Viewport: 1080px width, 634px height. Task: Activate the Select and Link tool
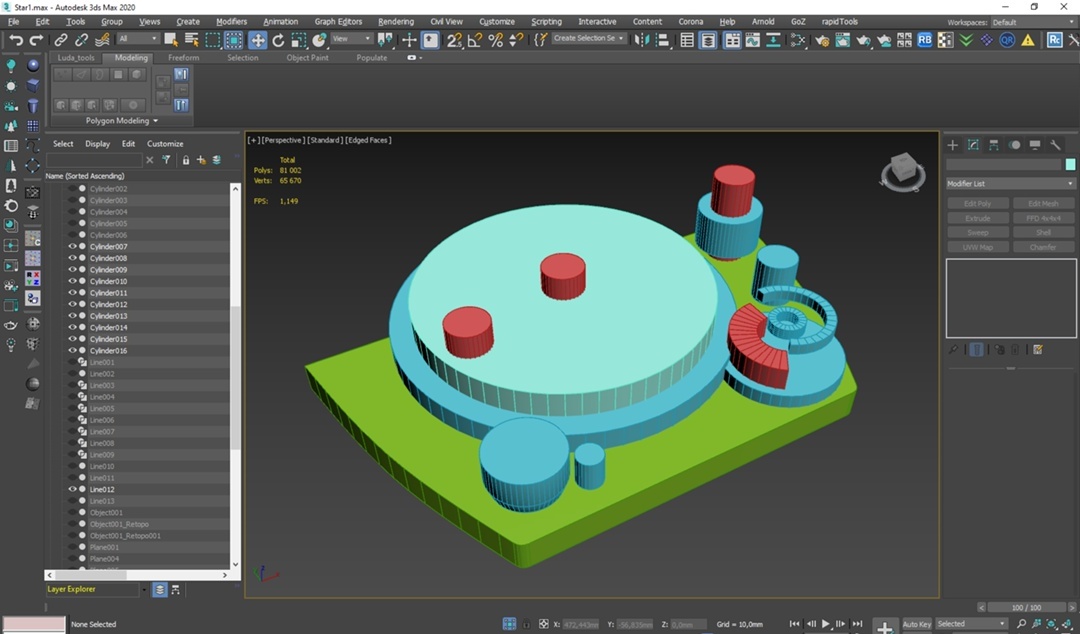tap(61, 40)
